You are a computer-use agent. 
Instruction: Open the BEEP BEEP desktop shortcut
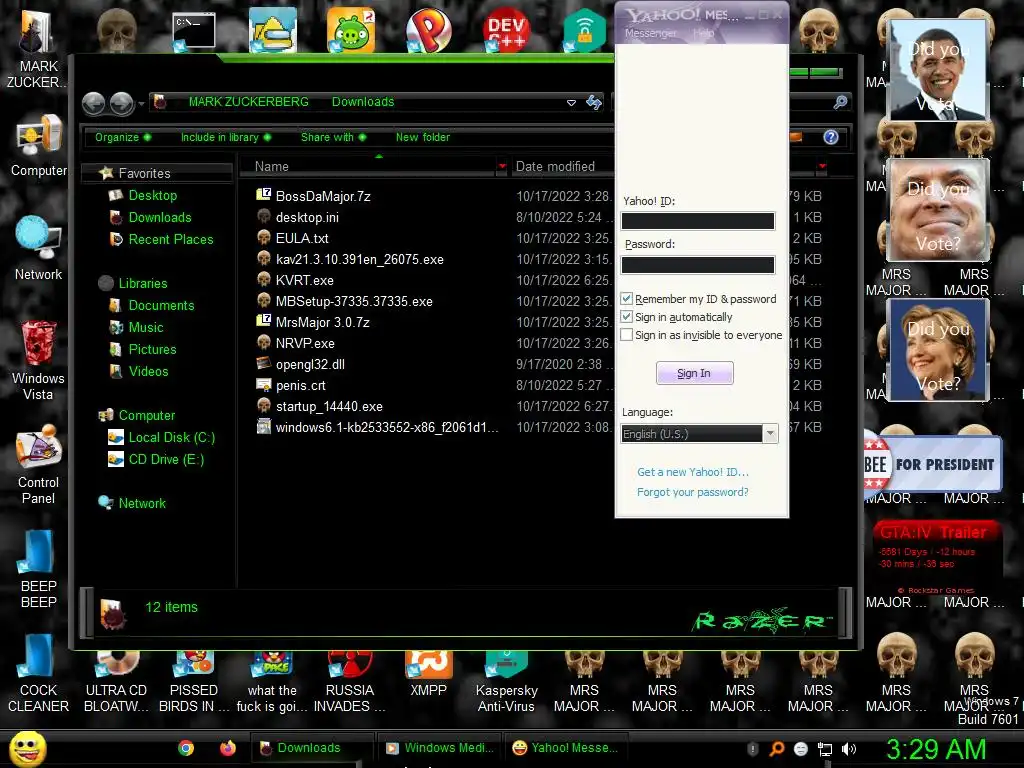[x=39, y=569]
